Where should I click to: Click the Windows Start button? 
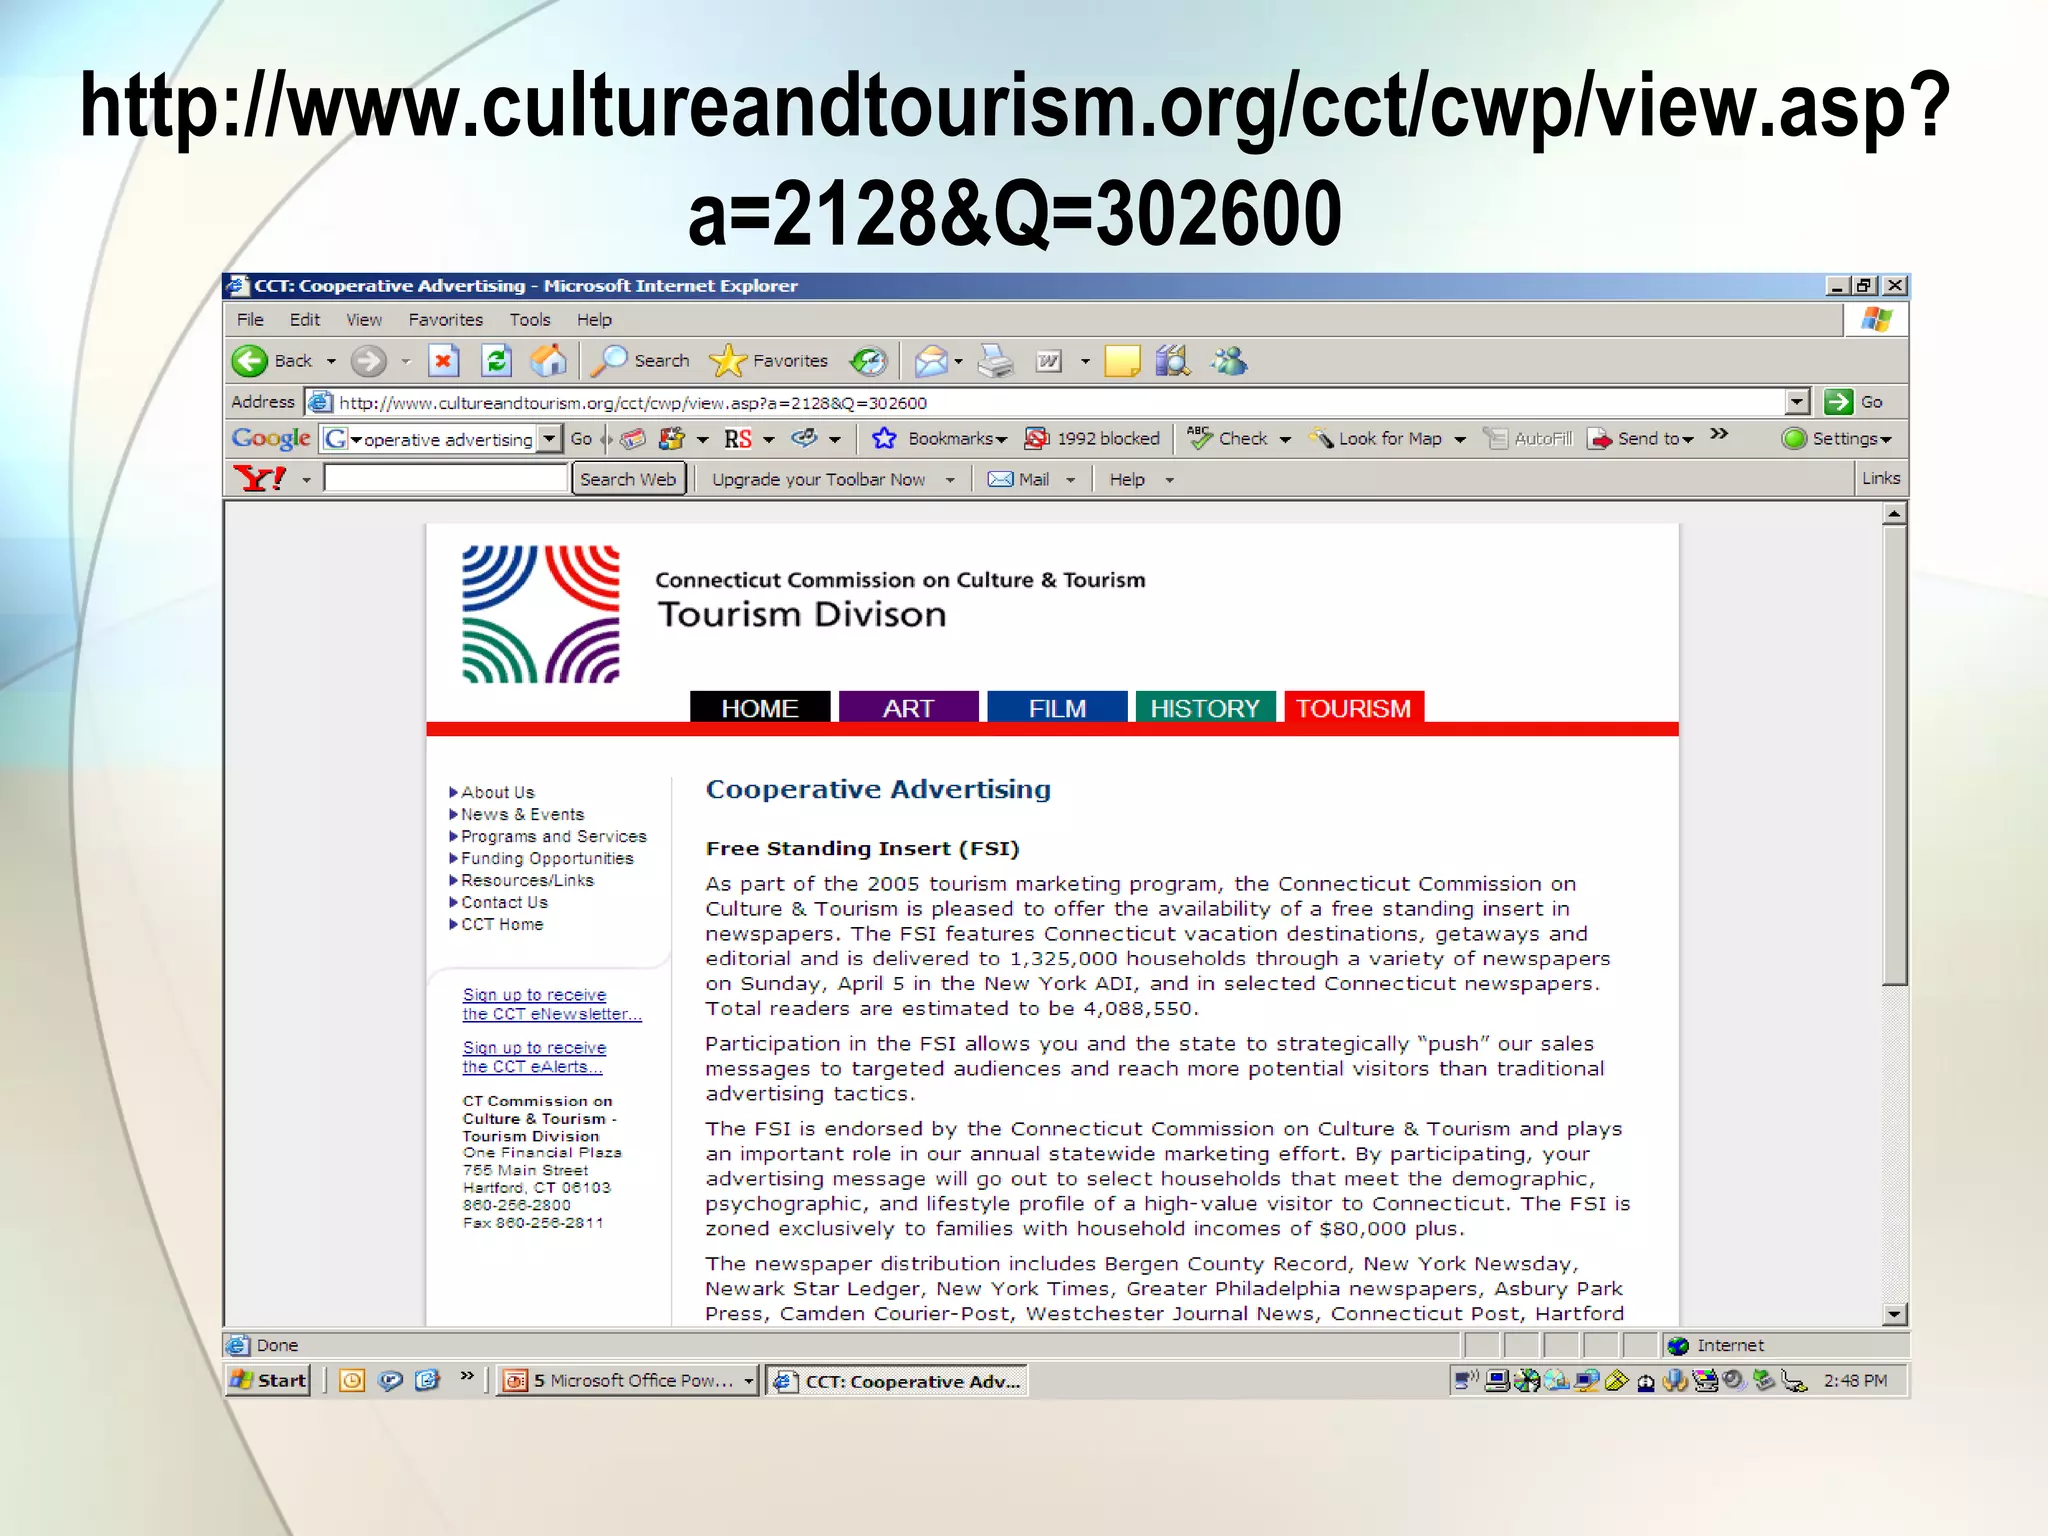268,1381
